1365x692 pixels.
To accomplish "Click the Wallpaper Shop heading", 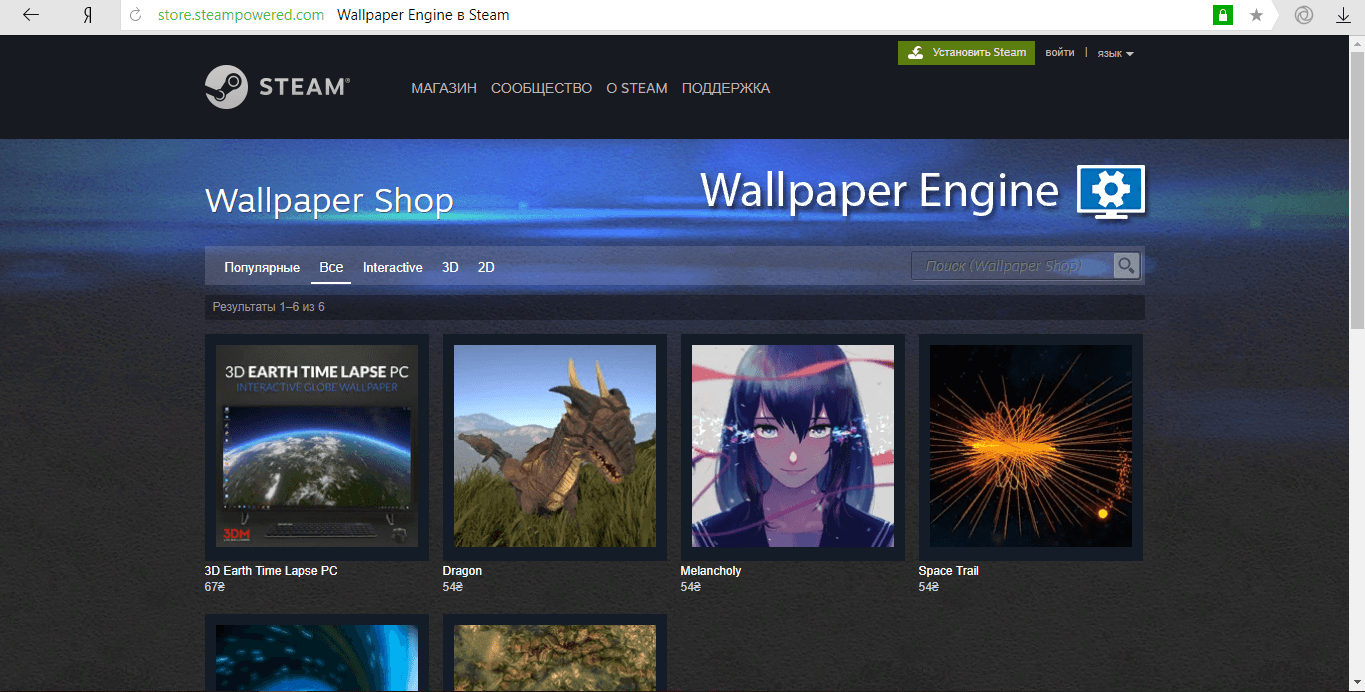I will click(329, 200).
